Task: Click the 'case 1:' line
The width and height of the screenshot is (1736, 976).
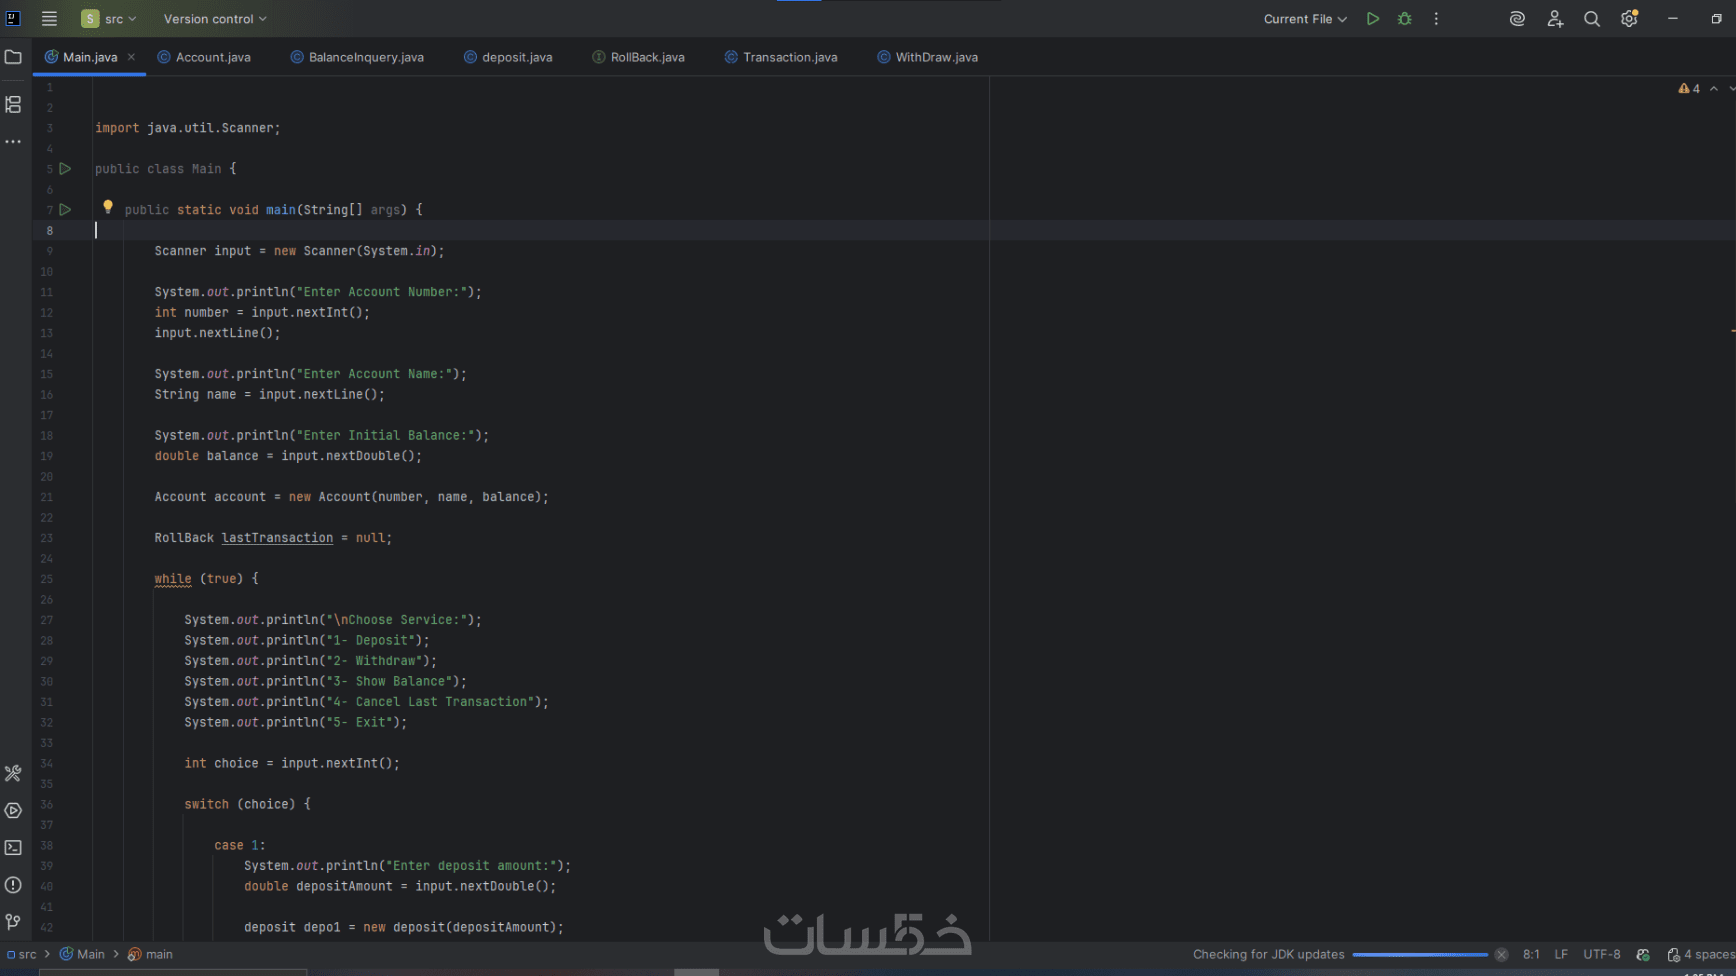Action: (x=240, y=845)
